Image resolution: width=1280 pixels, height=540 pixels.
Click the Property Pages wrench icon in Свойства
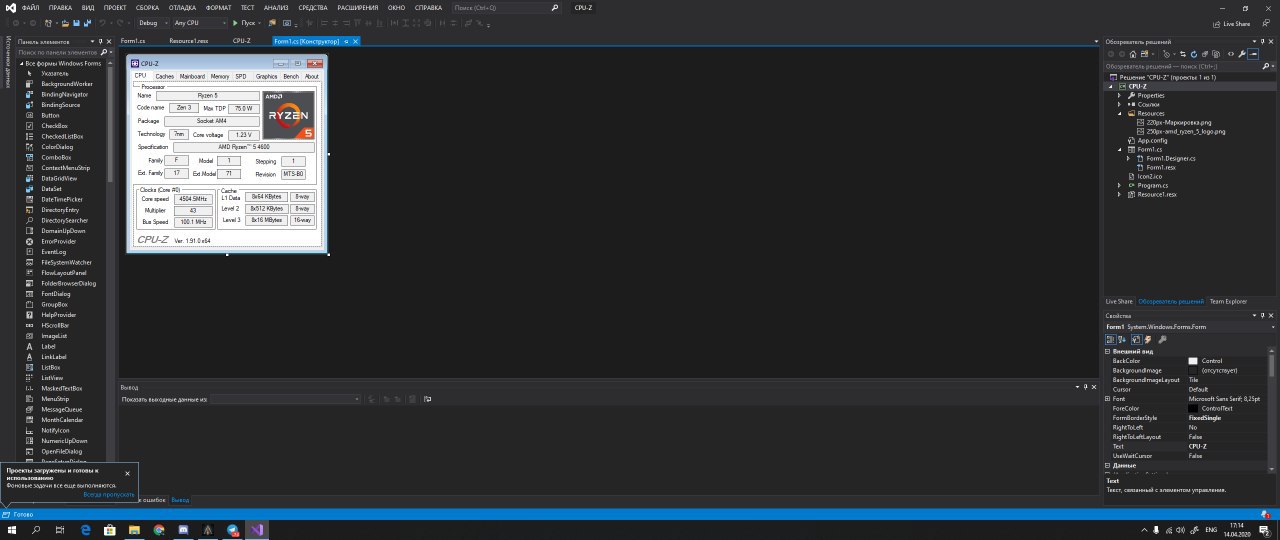[1162, 340]
